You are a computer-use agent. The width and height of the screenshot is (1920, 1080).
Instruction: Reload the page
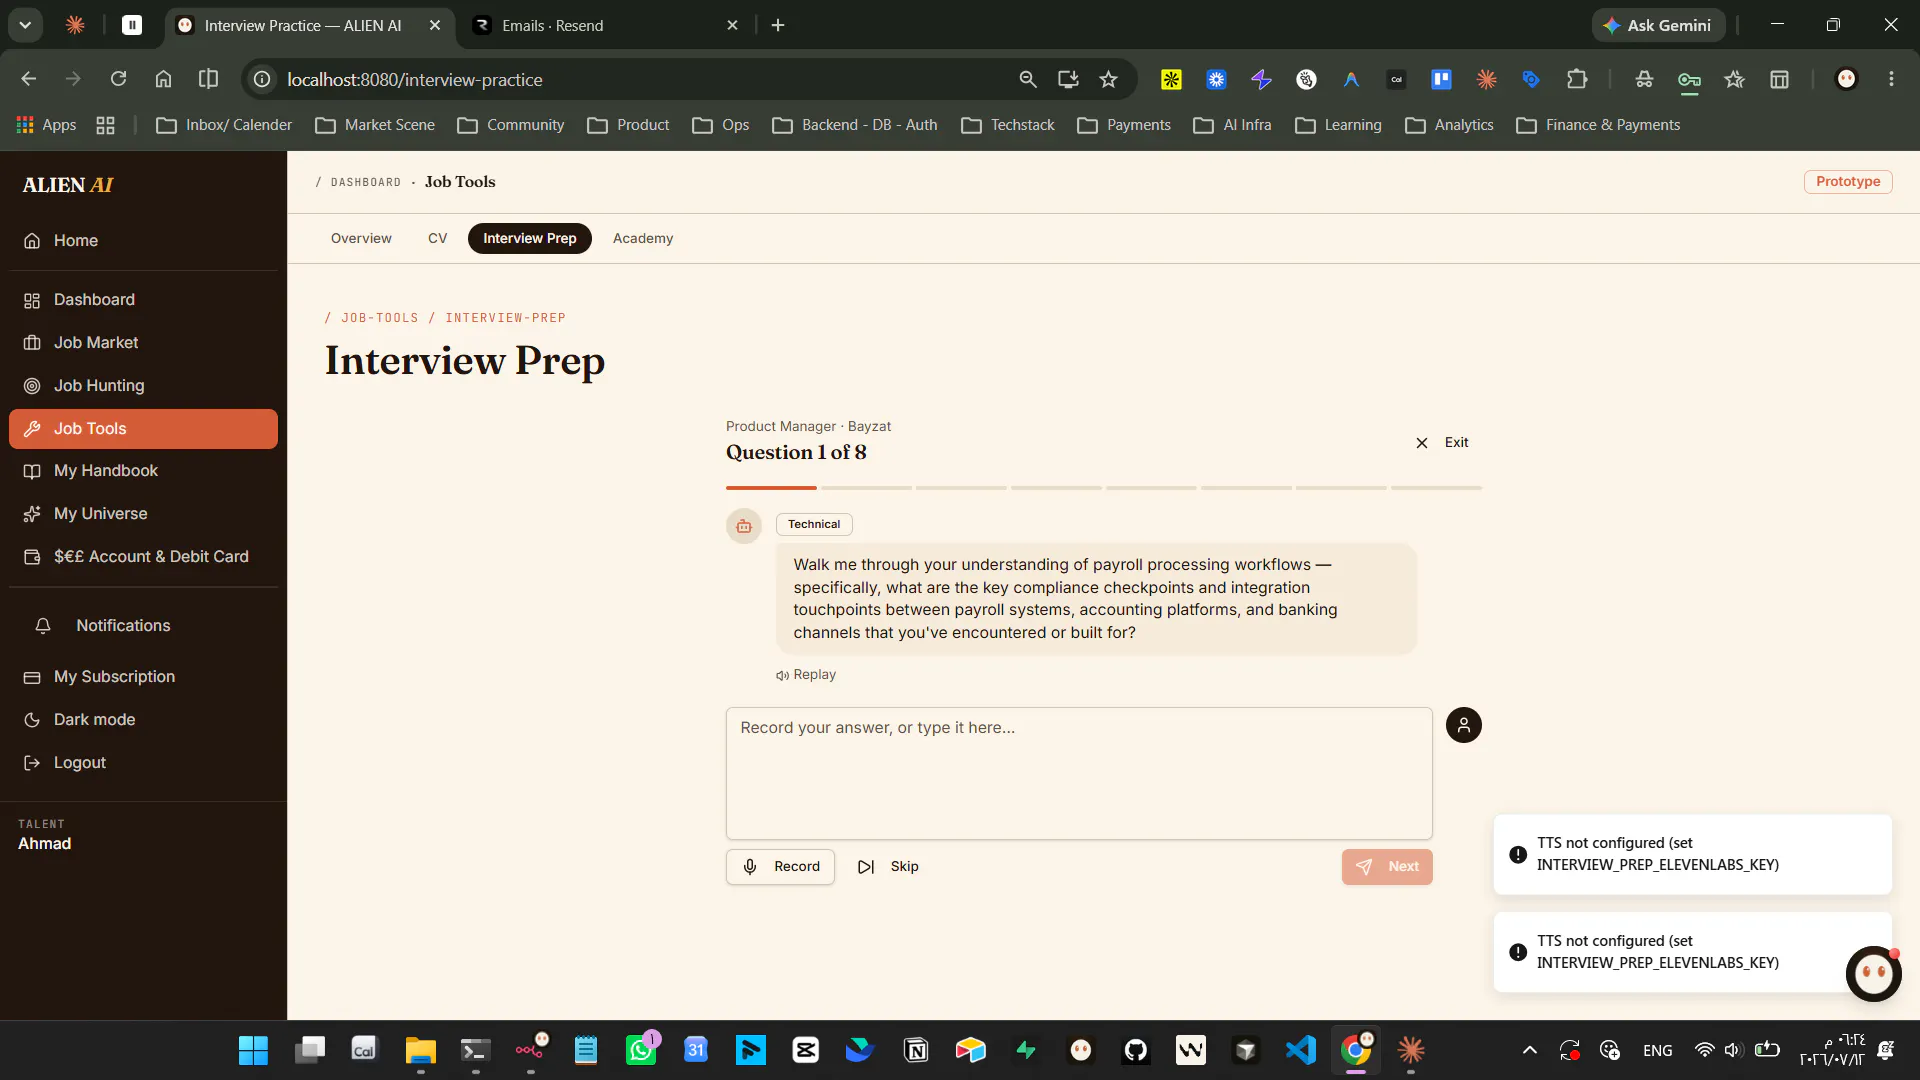[118, 80]
